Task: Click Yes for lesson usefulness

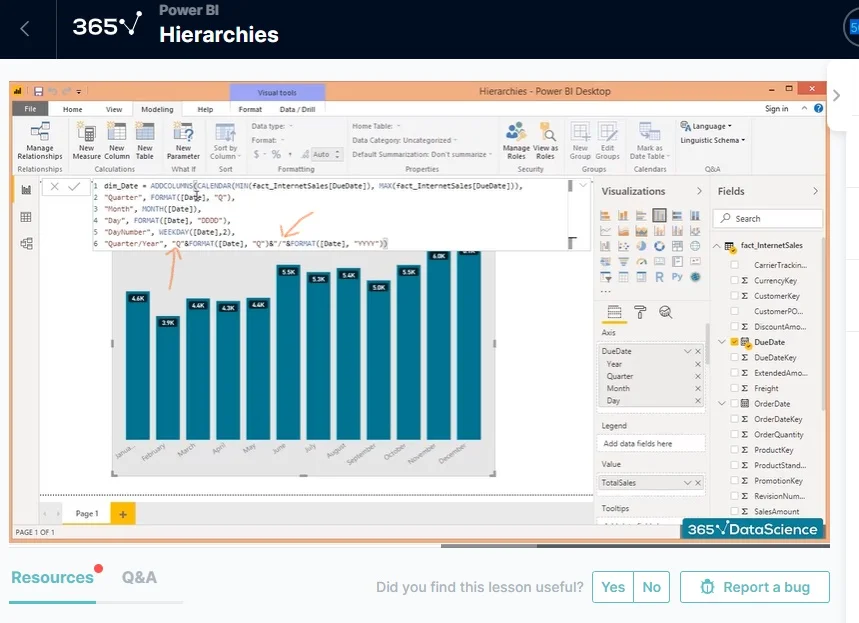Action: click(613, 587)
